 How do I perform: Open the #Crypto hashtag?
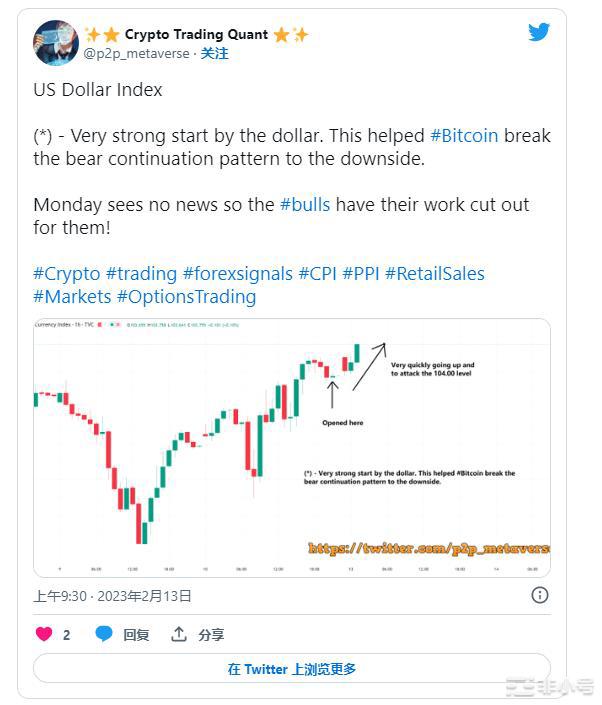click(66, 273)
